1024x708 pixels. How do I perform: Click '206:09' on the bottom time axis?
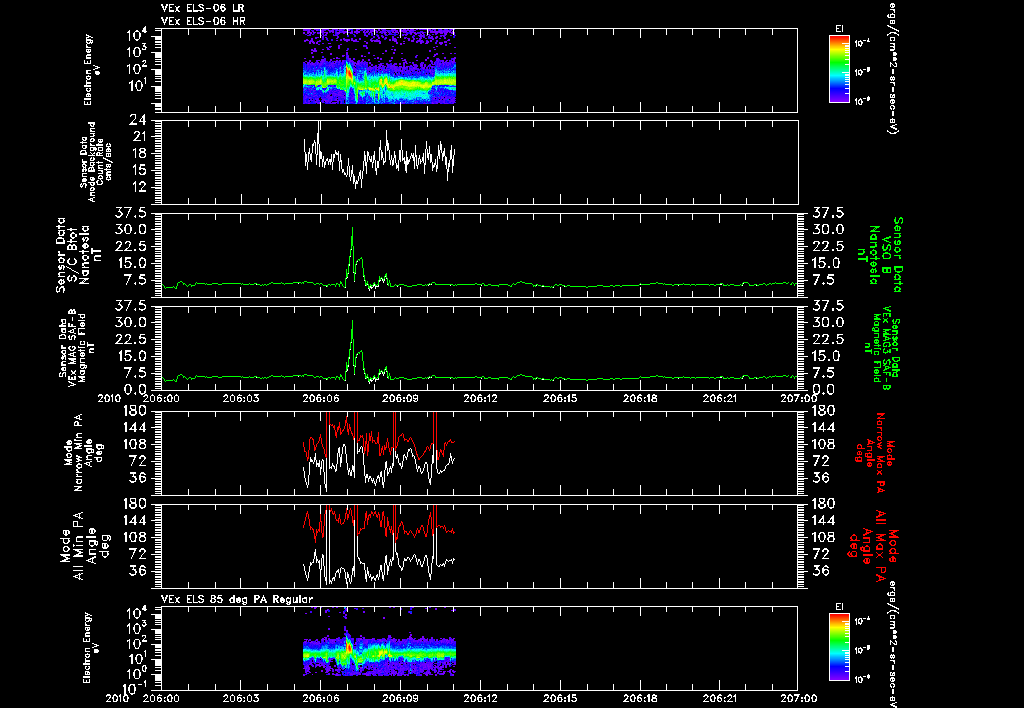400,698
